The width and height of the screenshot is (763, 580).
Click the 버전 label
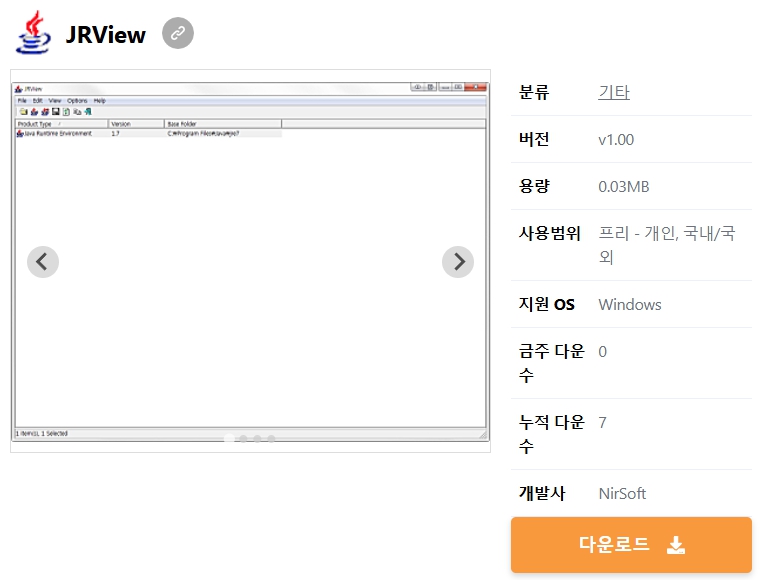point(534,140)
